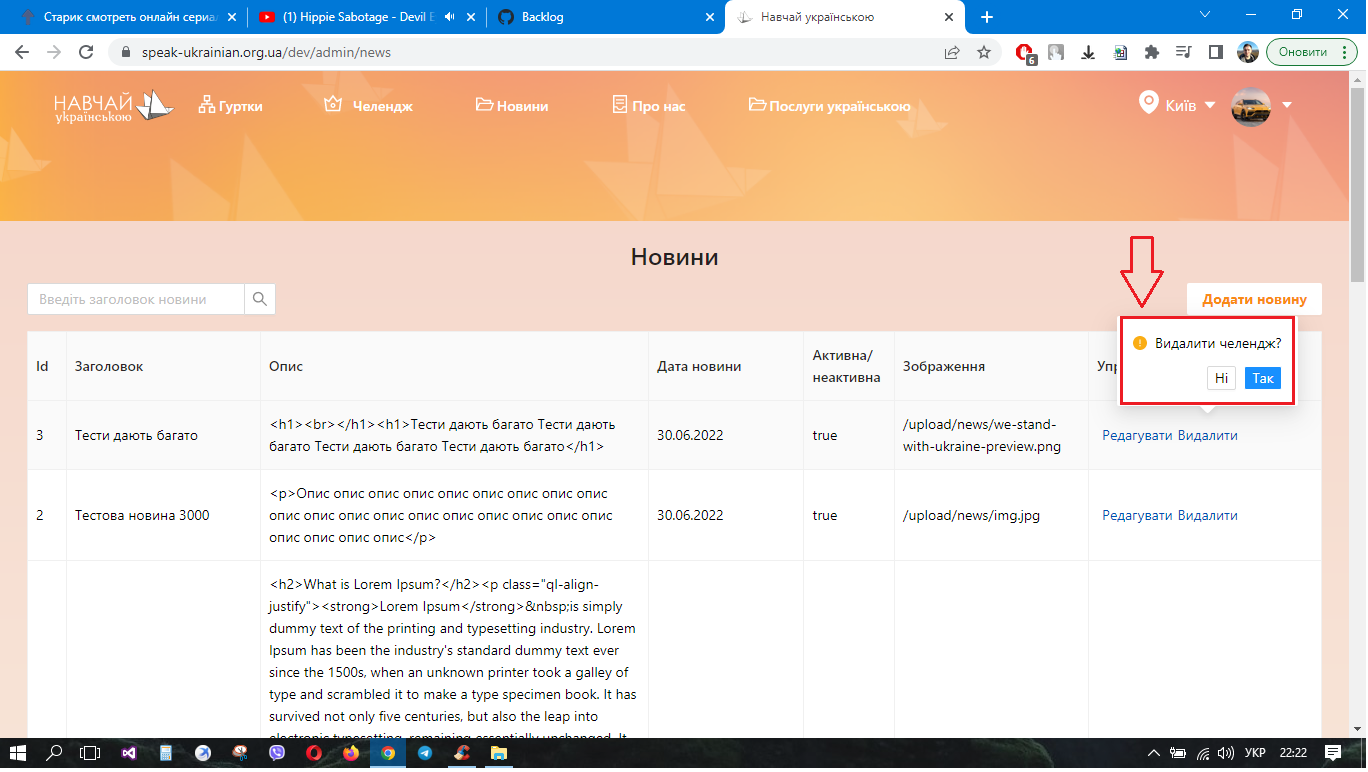Bookmark the page with the star icon
Image resolution: width=1368 pixels, height=772 pixels.
[x=986, y=52]
